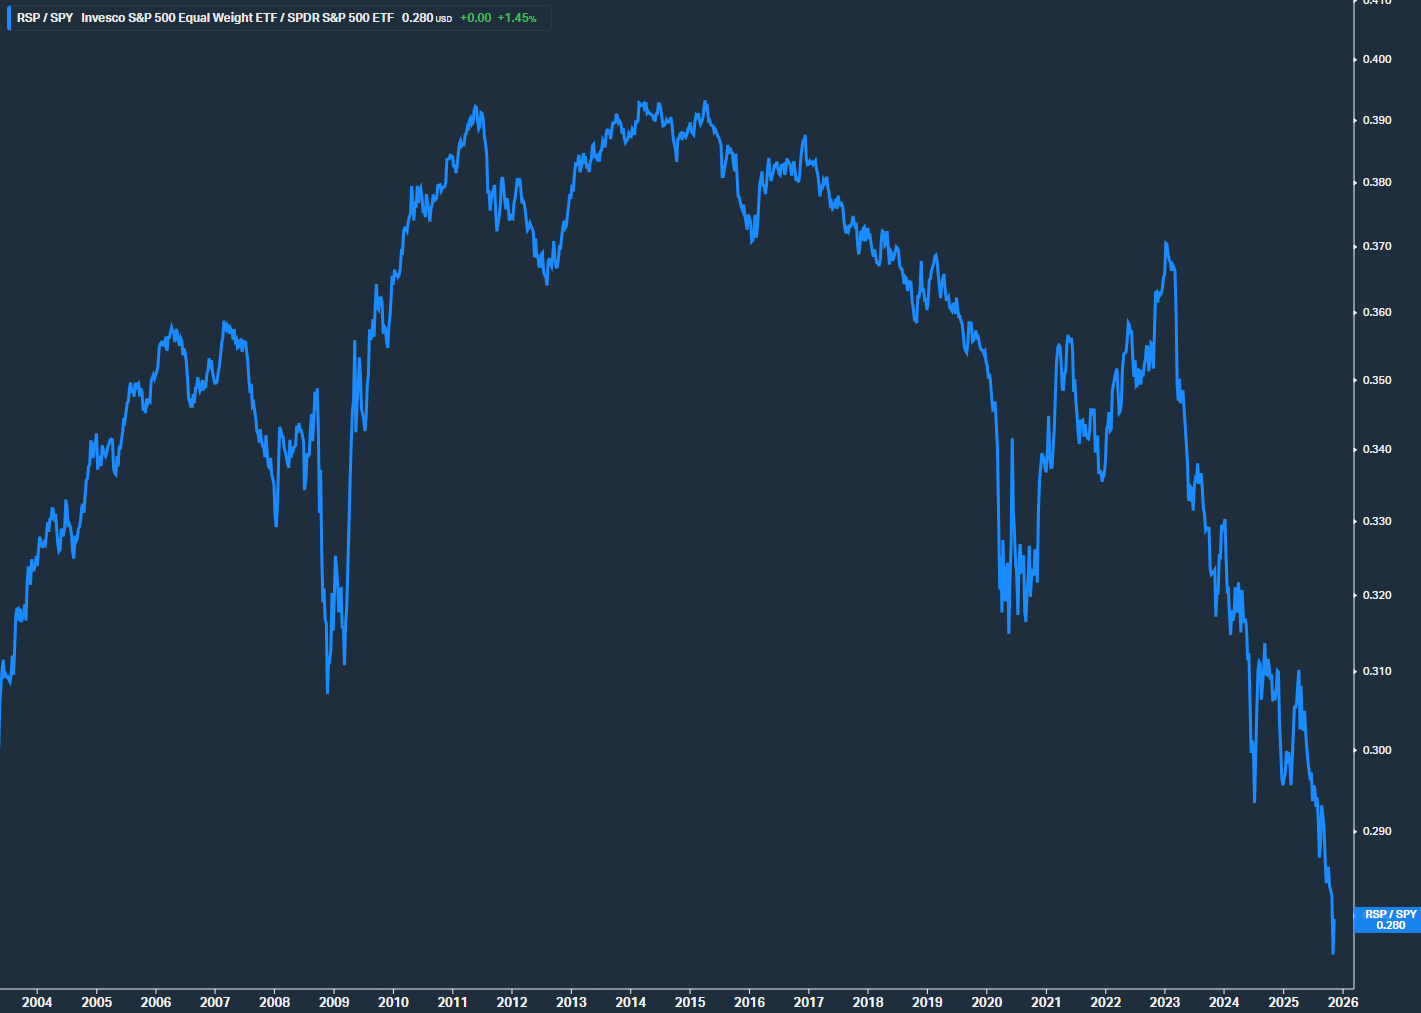Select the 2009 year label on the time axis
Viewport: 1421px width, 1013px height.
pos(334,1001)
